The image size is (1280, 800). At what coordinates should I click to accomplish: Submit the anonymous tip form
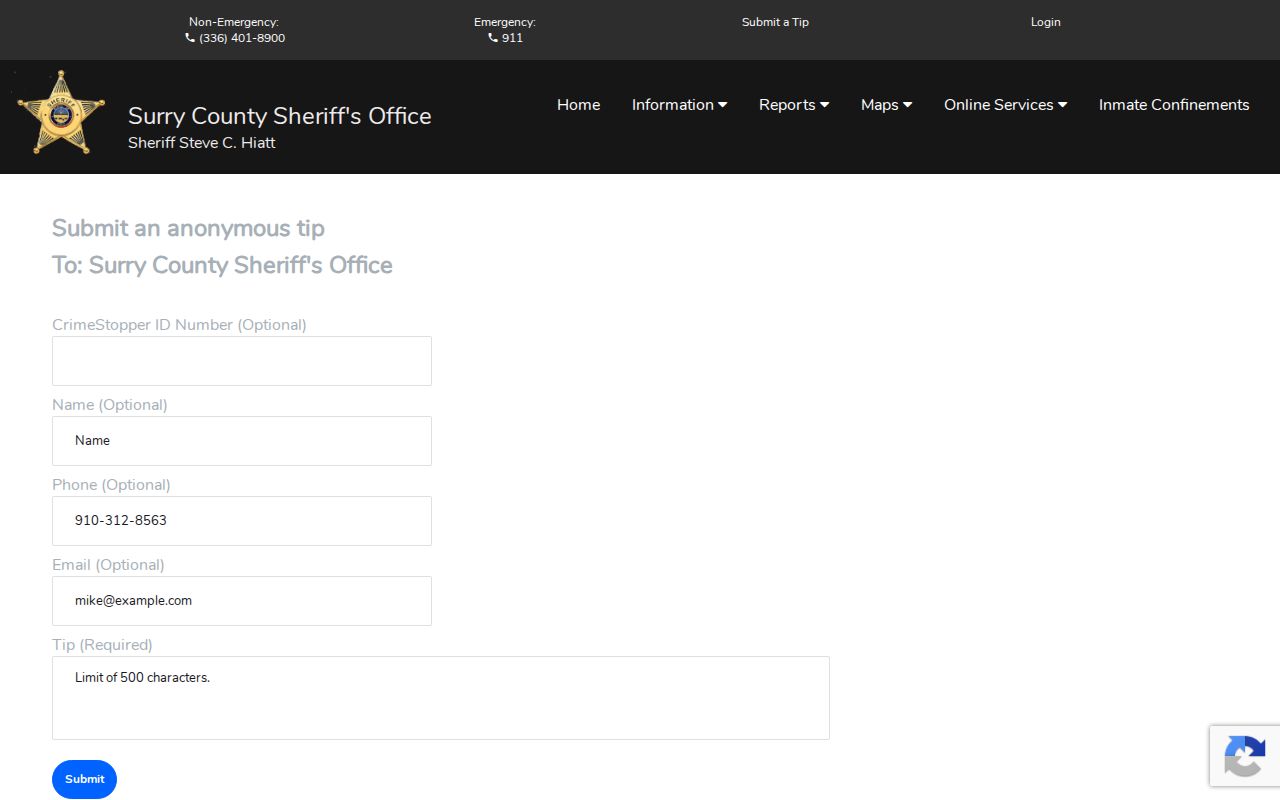[84, 779]
